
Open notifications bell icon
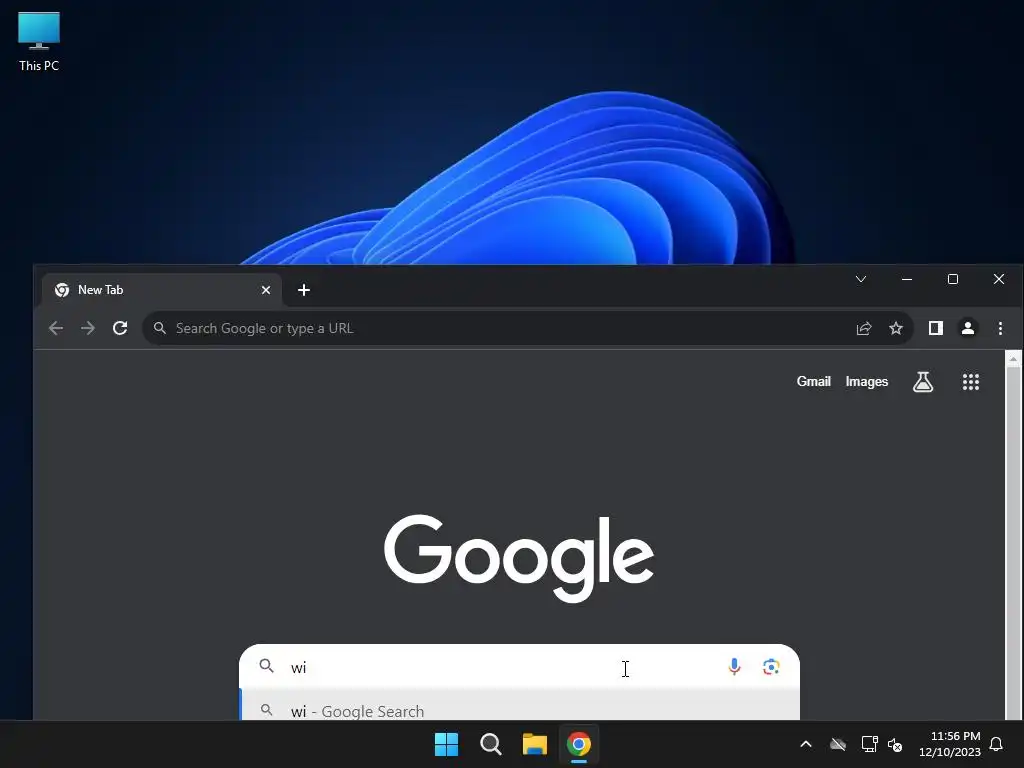pos(997,744)
